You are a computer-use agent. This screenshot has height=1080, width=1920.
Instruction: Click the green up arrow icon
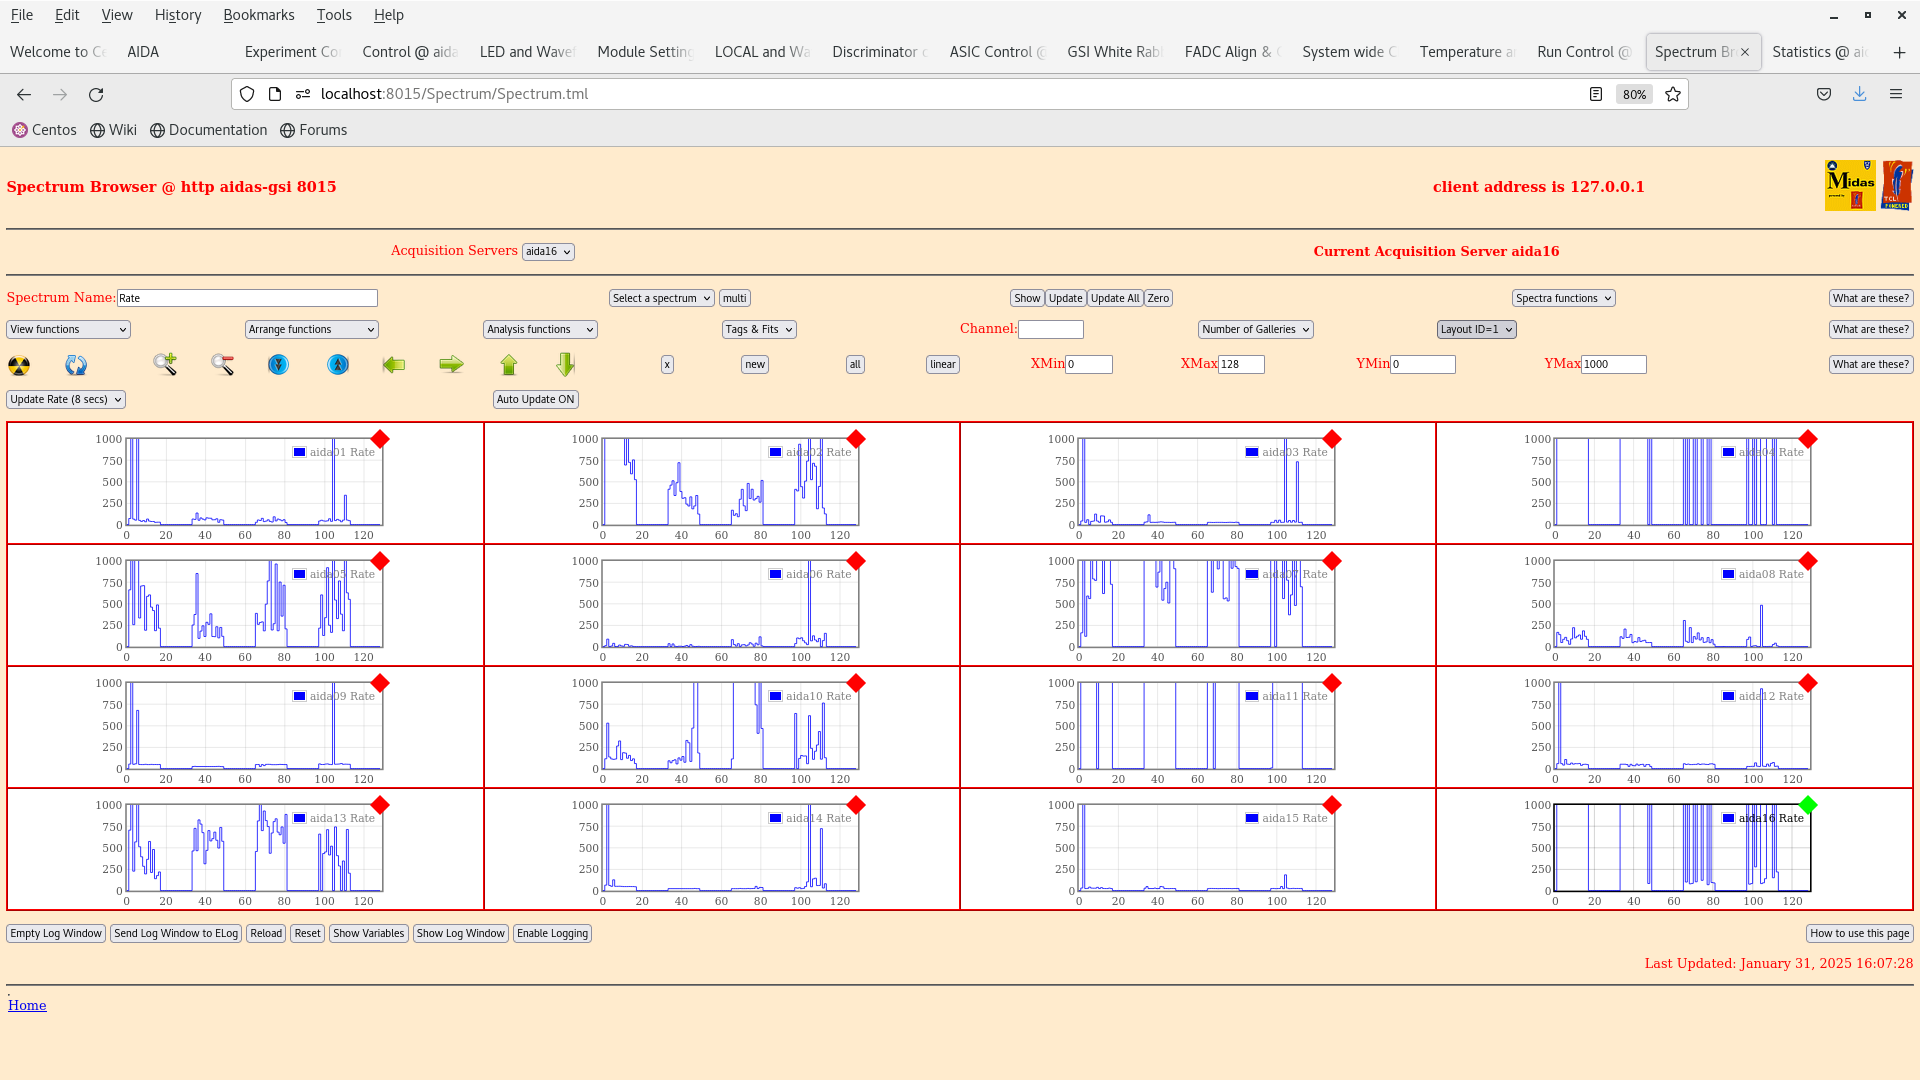509,364
